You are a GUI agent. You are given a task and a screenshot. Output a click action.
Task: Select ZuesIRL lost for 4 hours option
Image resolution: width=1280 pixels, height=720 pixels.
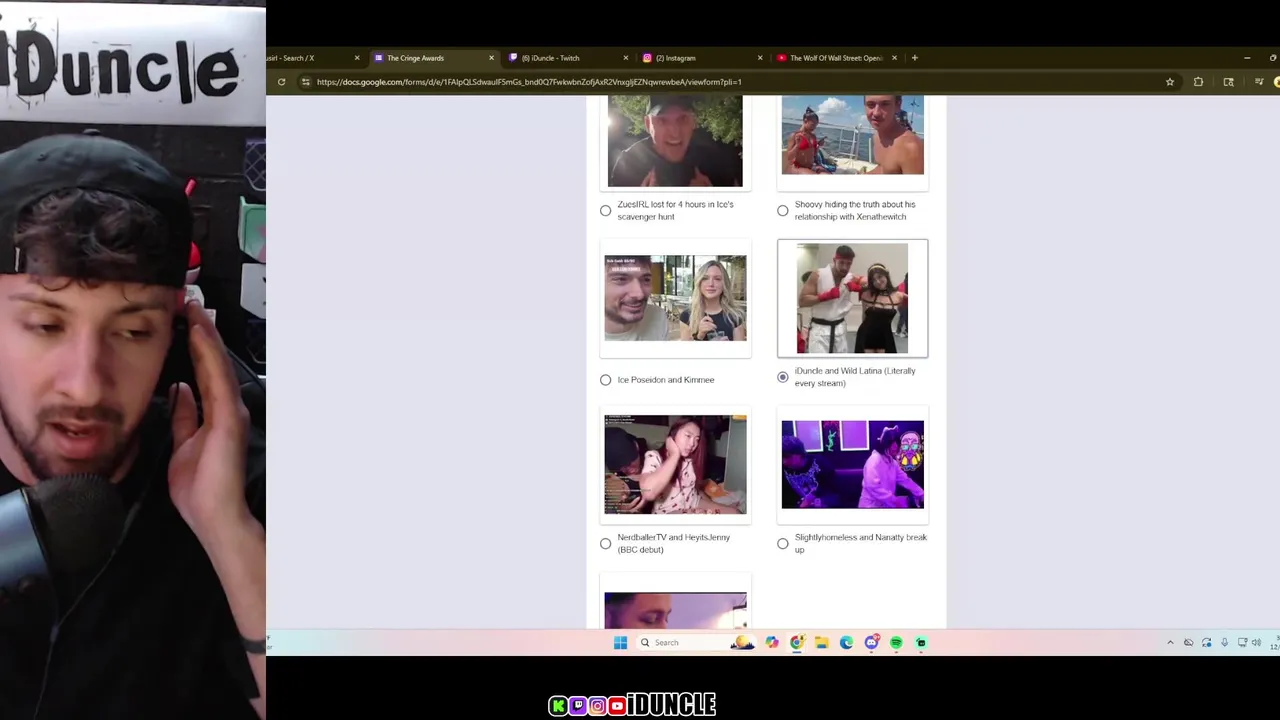pos(606,211)
